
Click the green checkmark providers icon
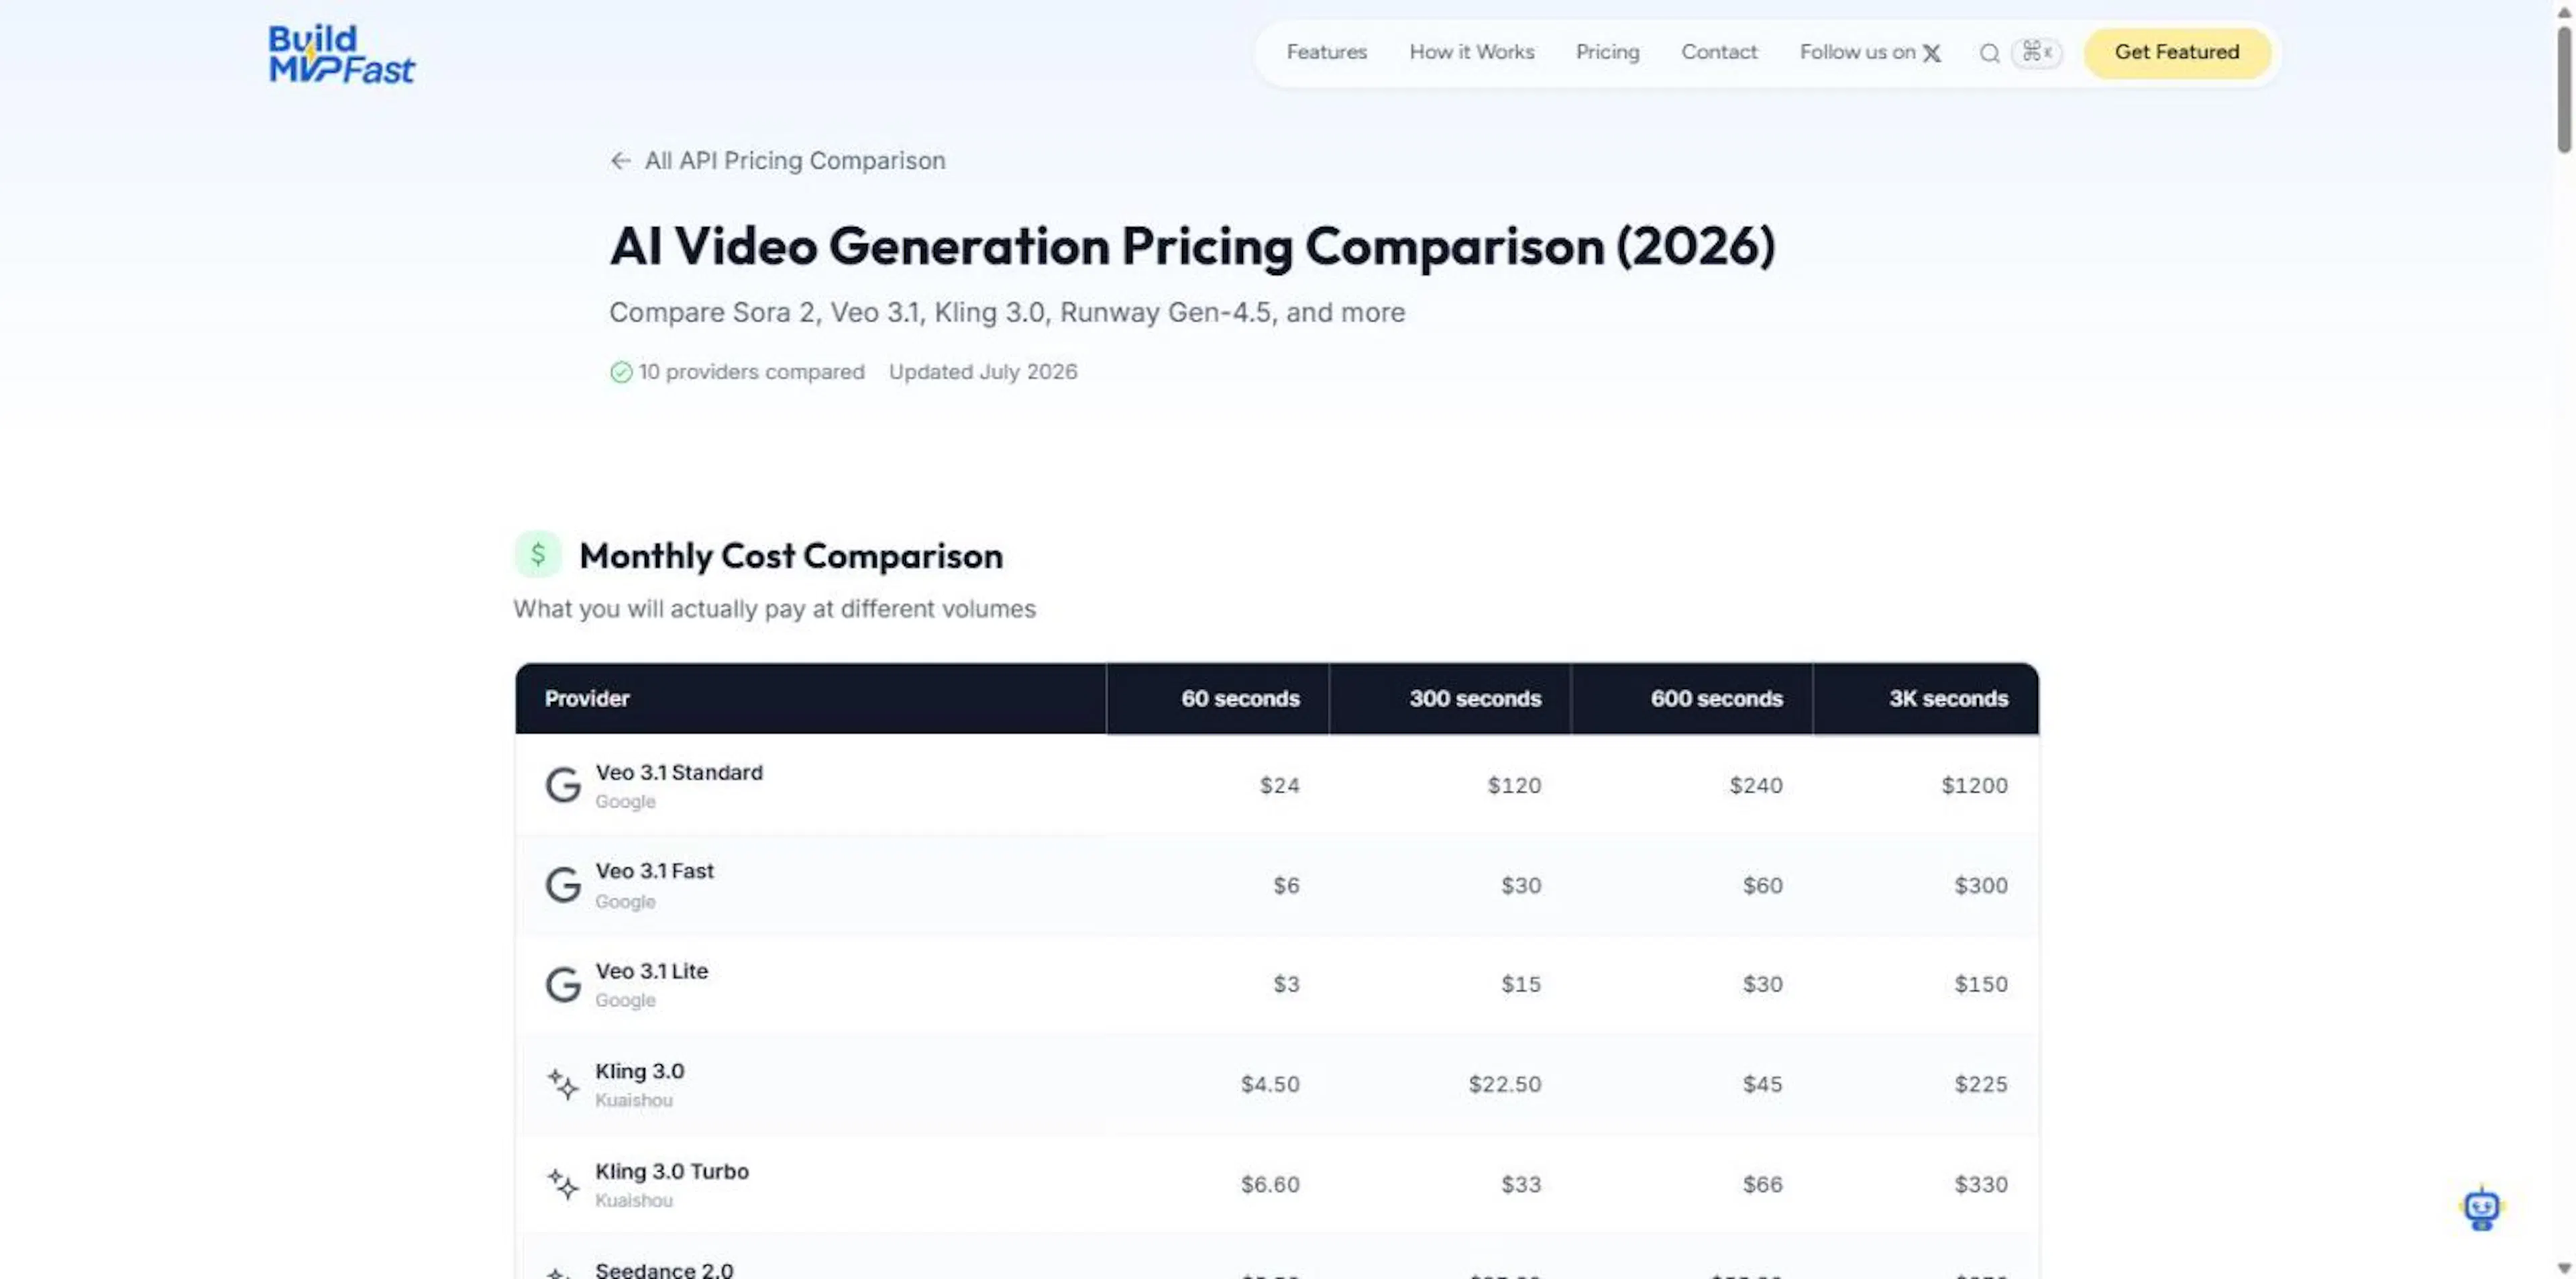(621, 372)
